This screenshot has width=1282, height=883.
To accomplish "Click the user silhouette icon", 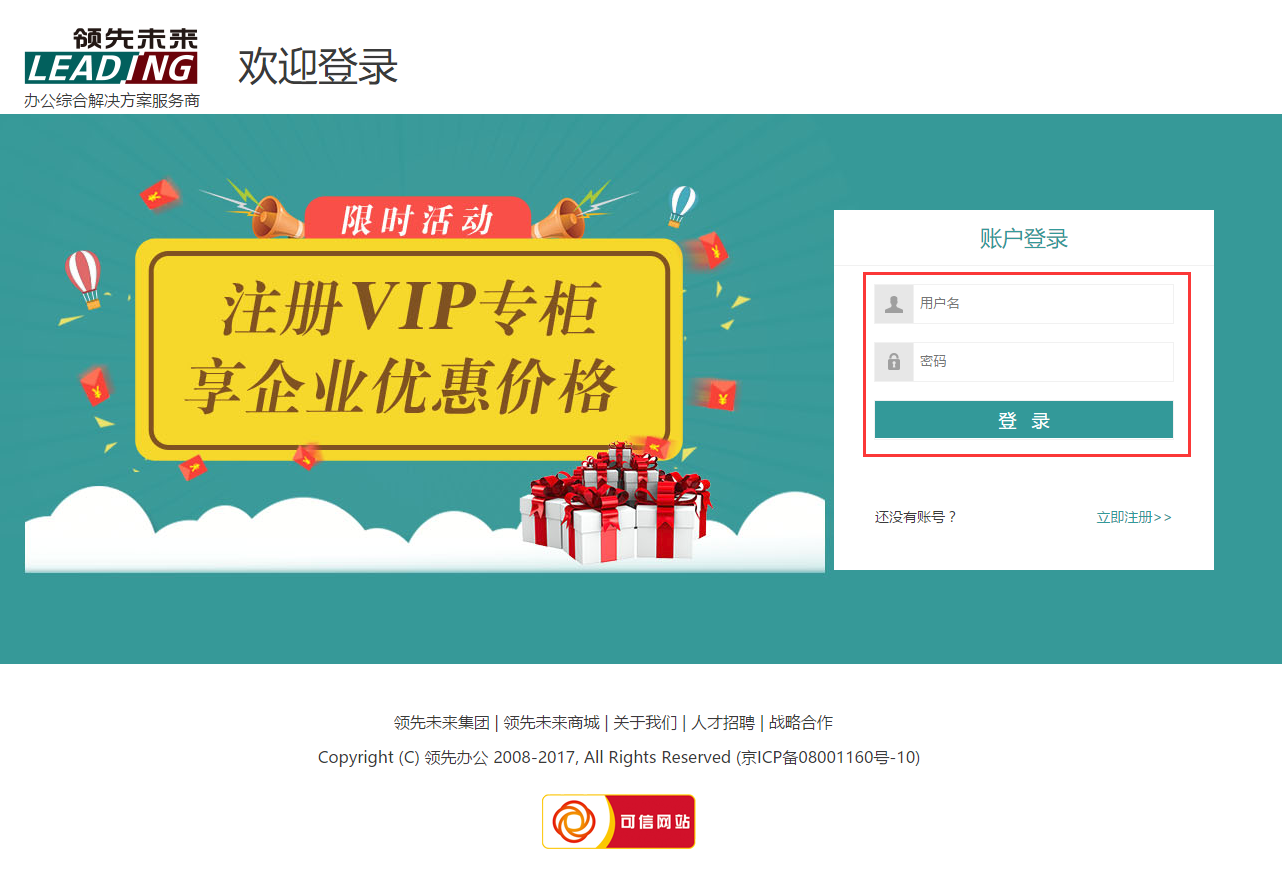I will [x=894, y=304].
